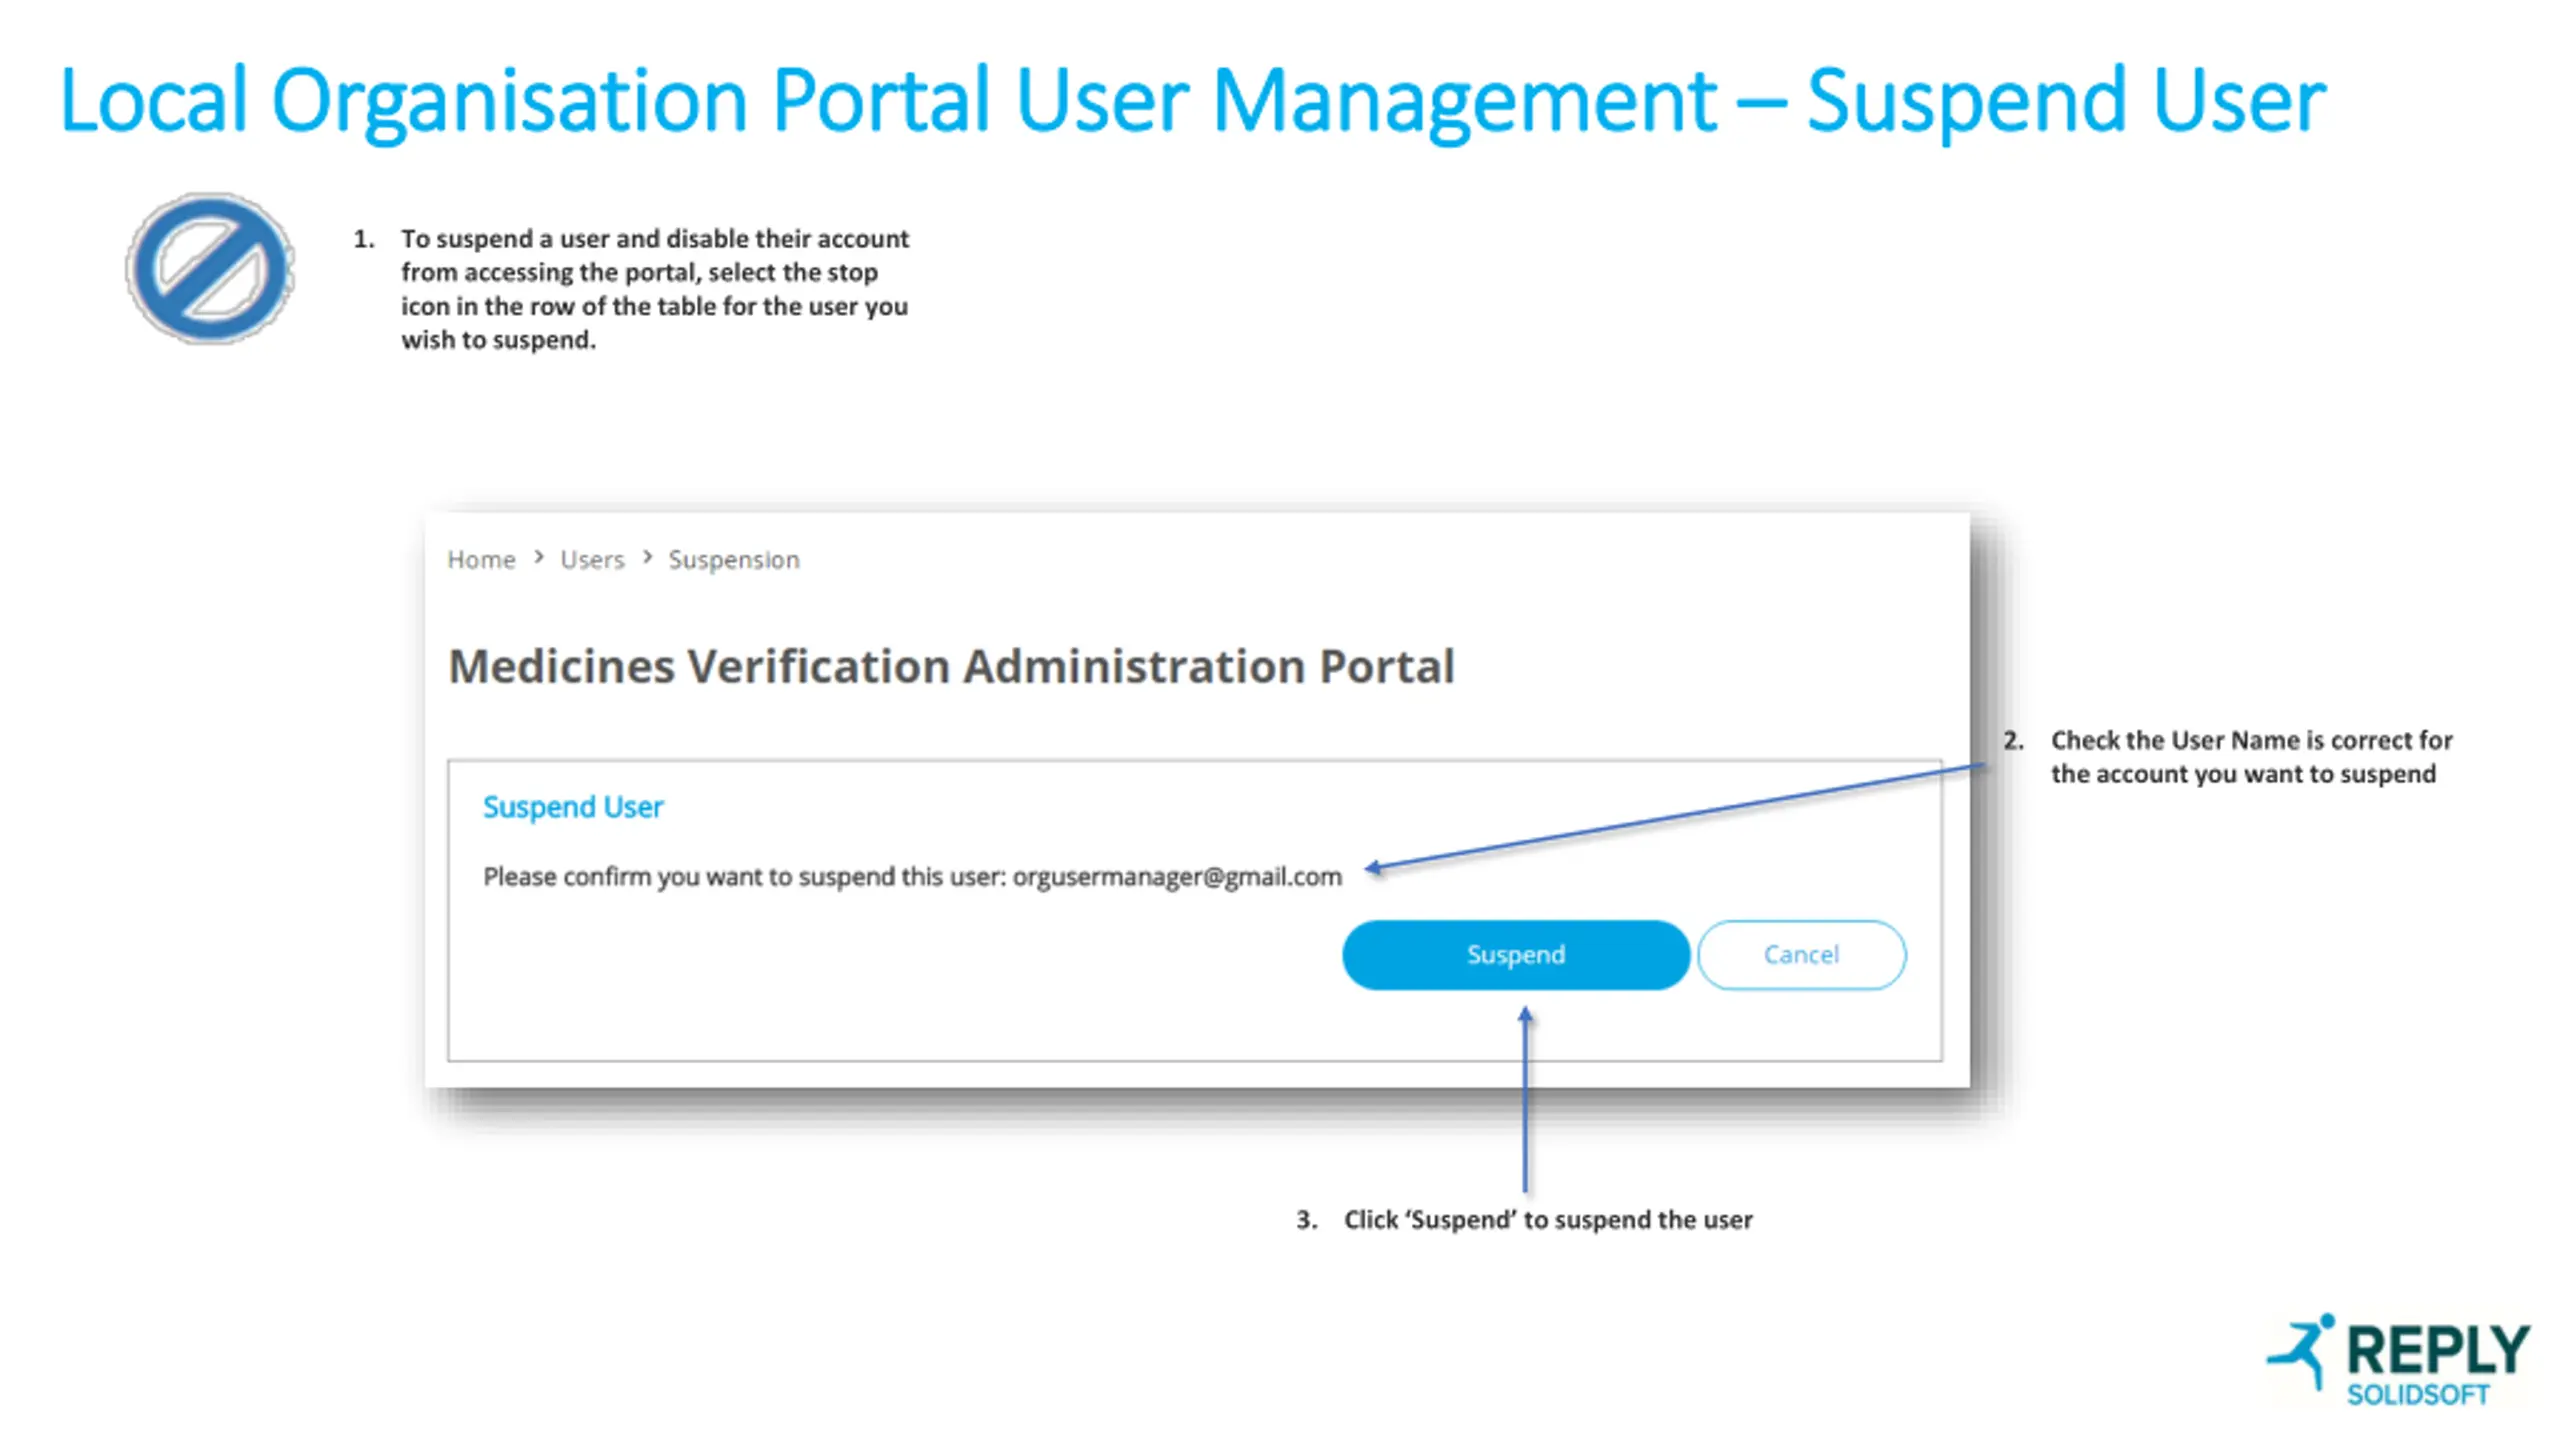Viewport: 2560px width, 1440px height.
Task: Select the Suspension breadcrumb item
Action: [734, 559]
